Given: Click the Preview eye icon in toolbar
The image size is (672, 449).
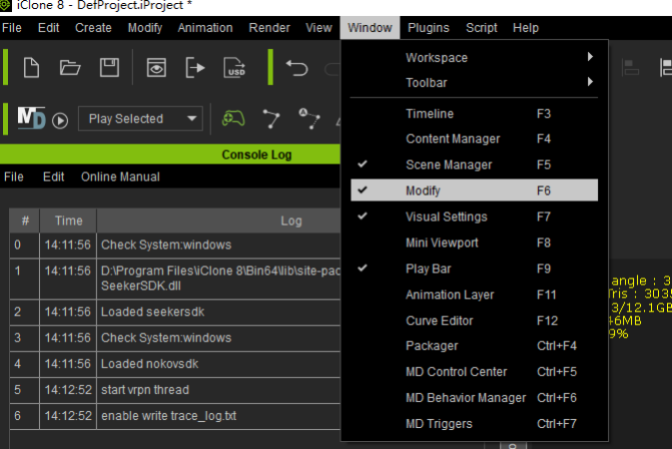Looking at the screenshot, I should coord(156,68).
